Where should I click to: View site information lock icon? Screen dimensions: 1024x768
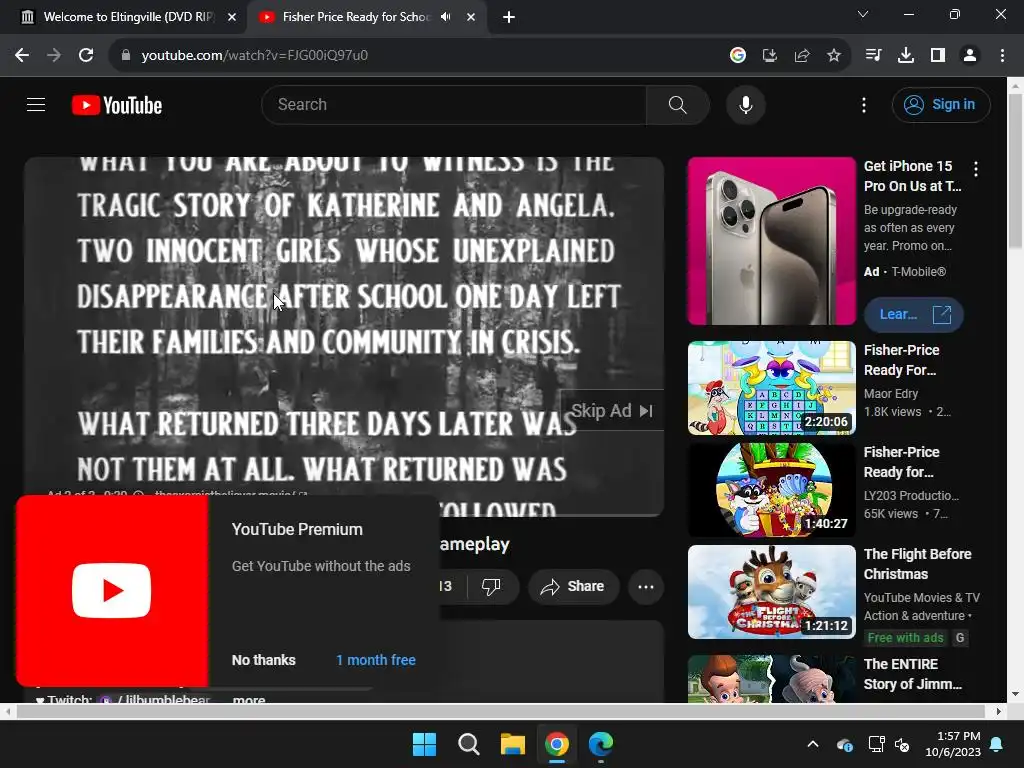tap(125, 56)
